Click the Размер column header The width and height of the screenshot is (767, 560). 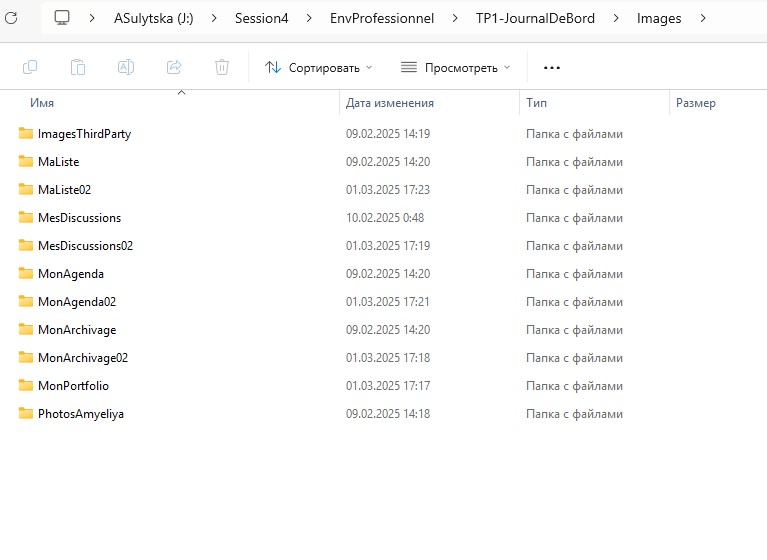[695, 103]
